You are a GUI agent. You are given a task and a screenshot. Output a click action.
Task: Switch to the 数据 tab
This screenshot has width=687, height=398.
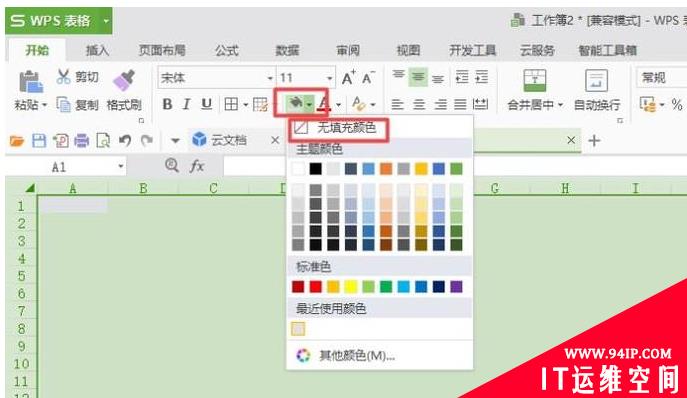pos(287,50)
